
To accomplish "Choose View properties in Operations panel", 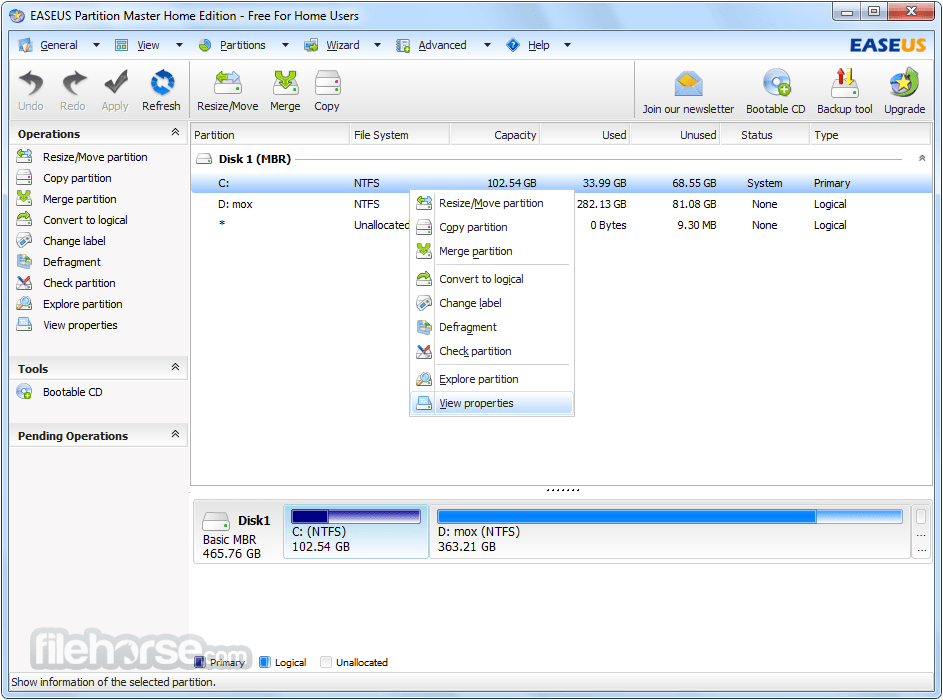I will coord(80,325).
